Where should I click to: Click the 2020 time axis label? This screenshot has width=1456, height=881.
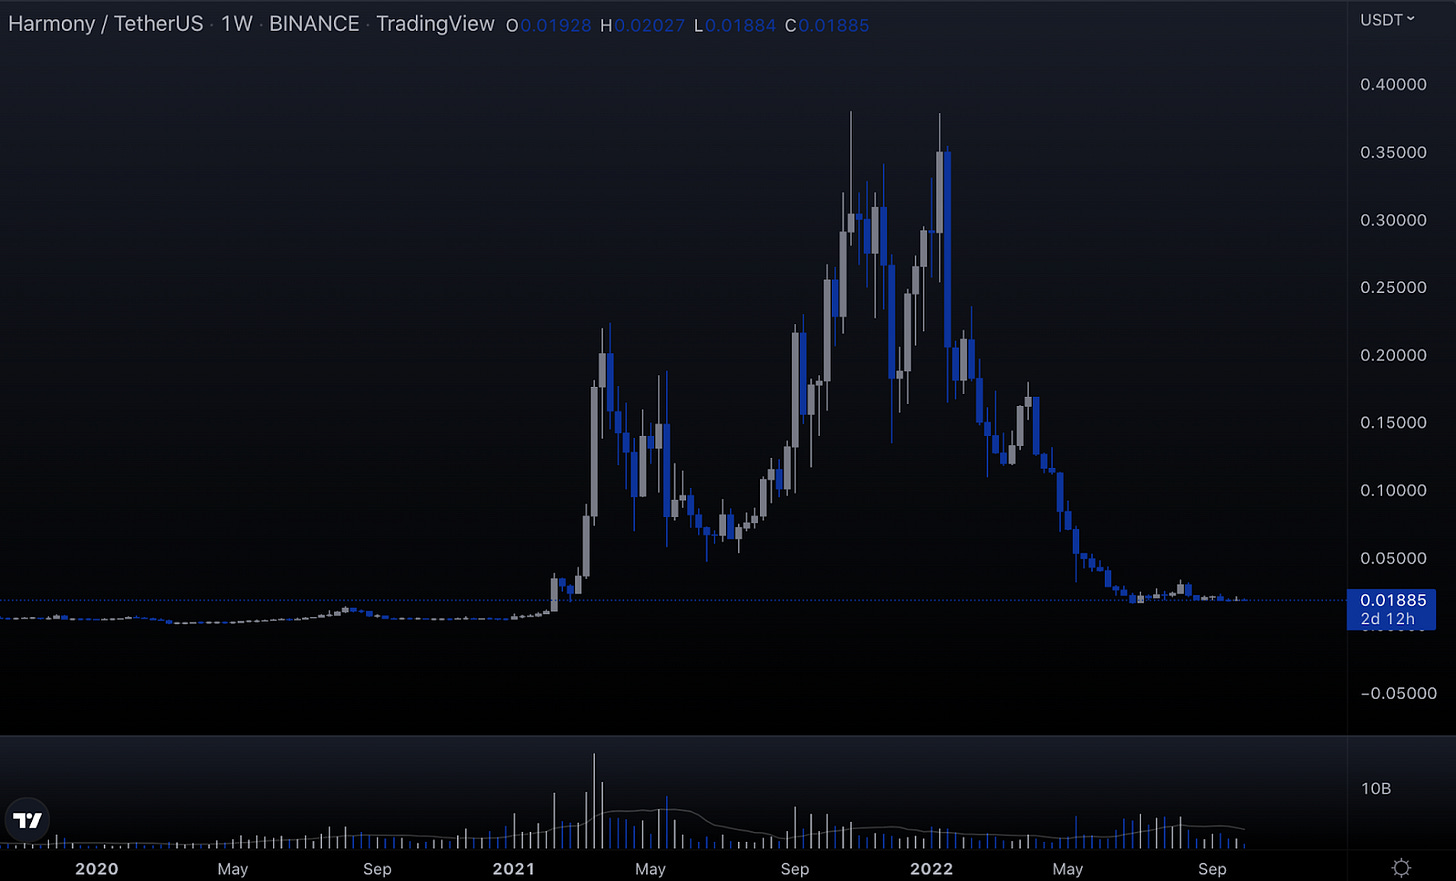coord(97,869)
